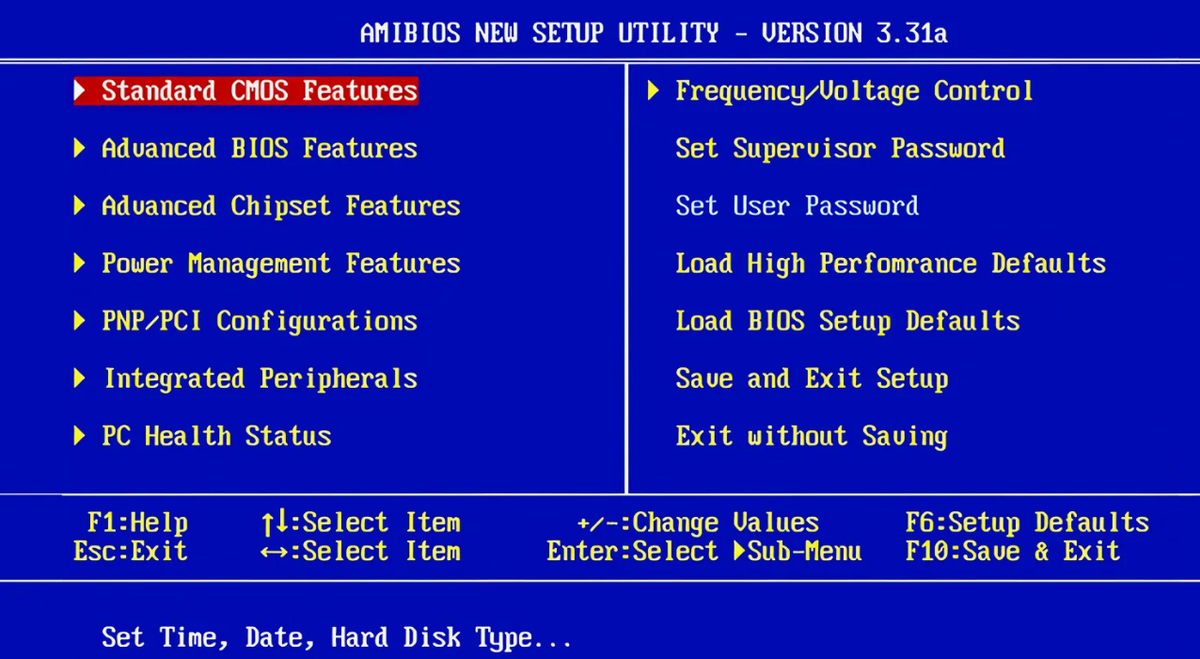Open Frequency/Voltage Control submenu
The height and width of the screenshot is (659, 1200).
tap(854, 91)
